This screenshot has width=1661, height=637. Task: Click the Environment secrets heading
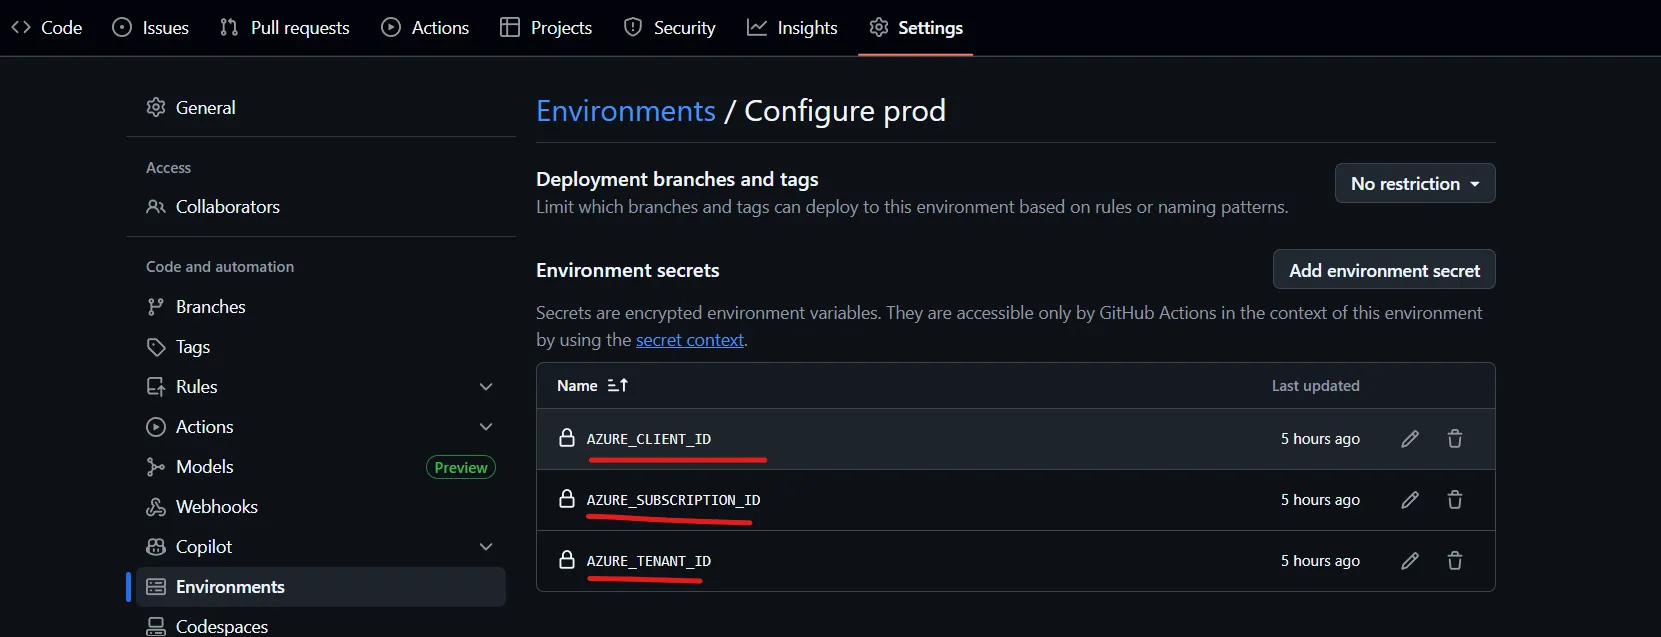coord(628,270)
